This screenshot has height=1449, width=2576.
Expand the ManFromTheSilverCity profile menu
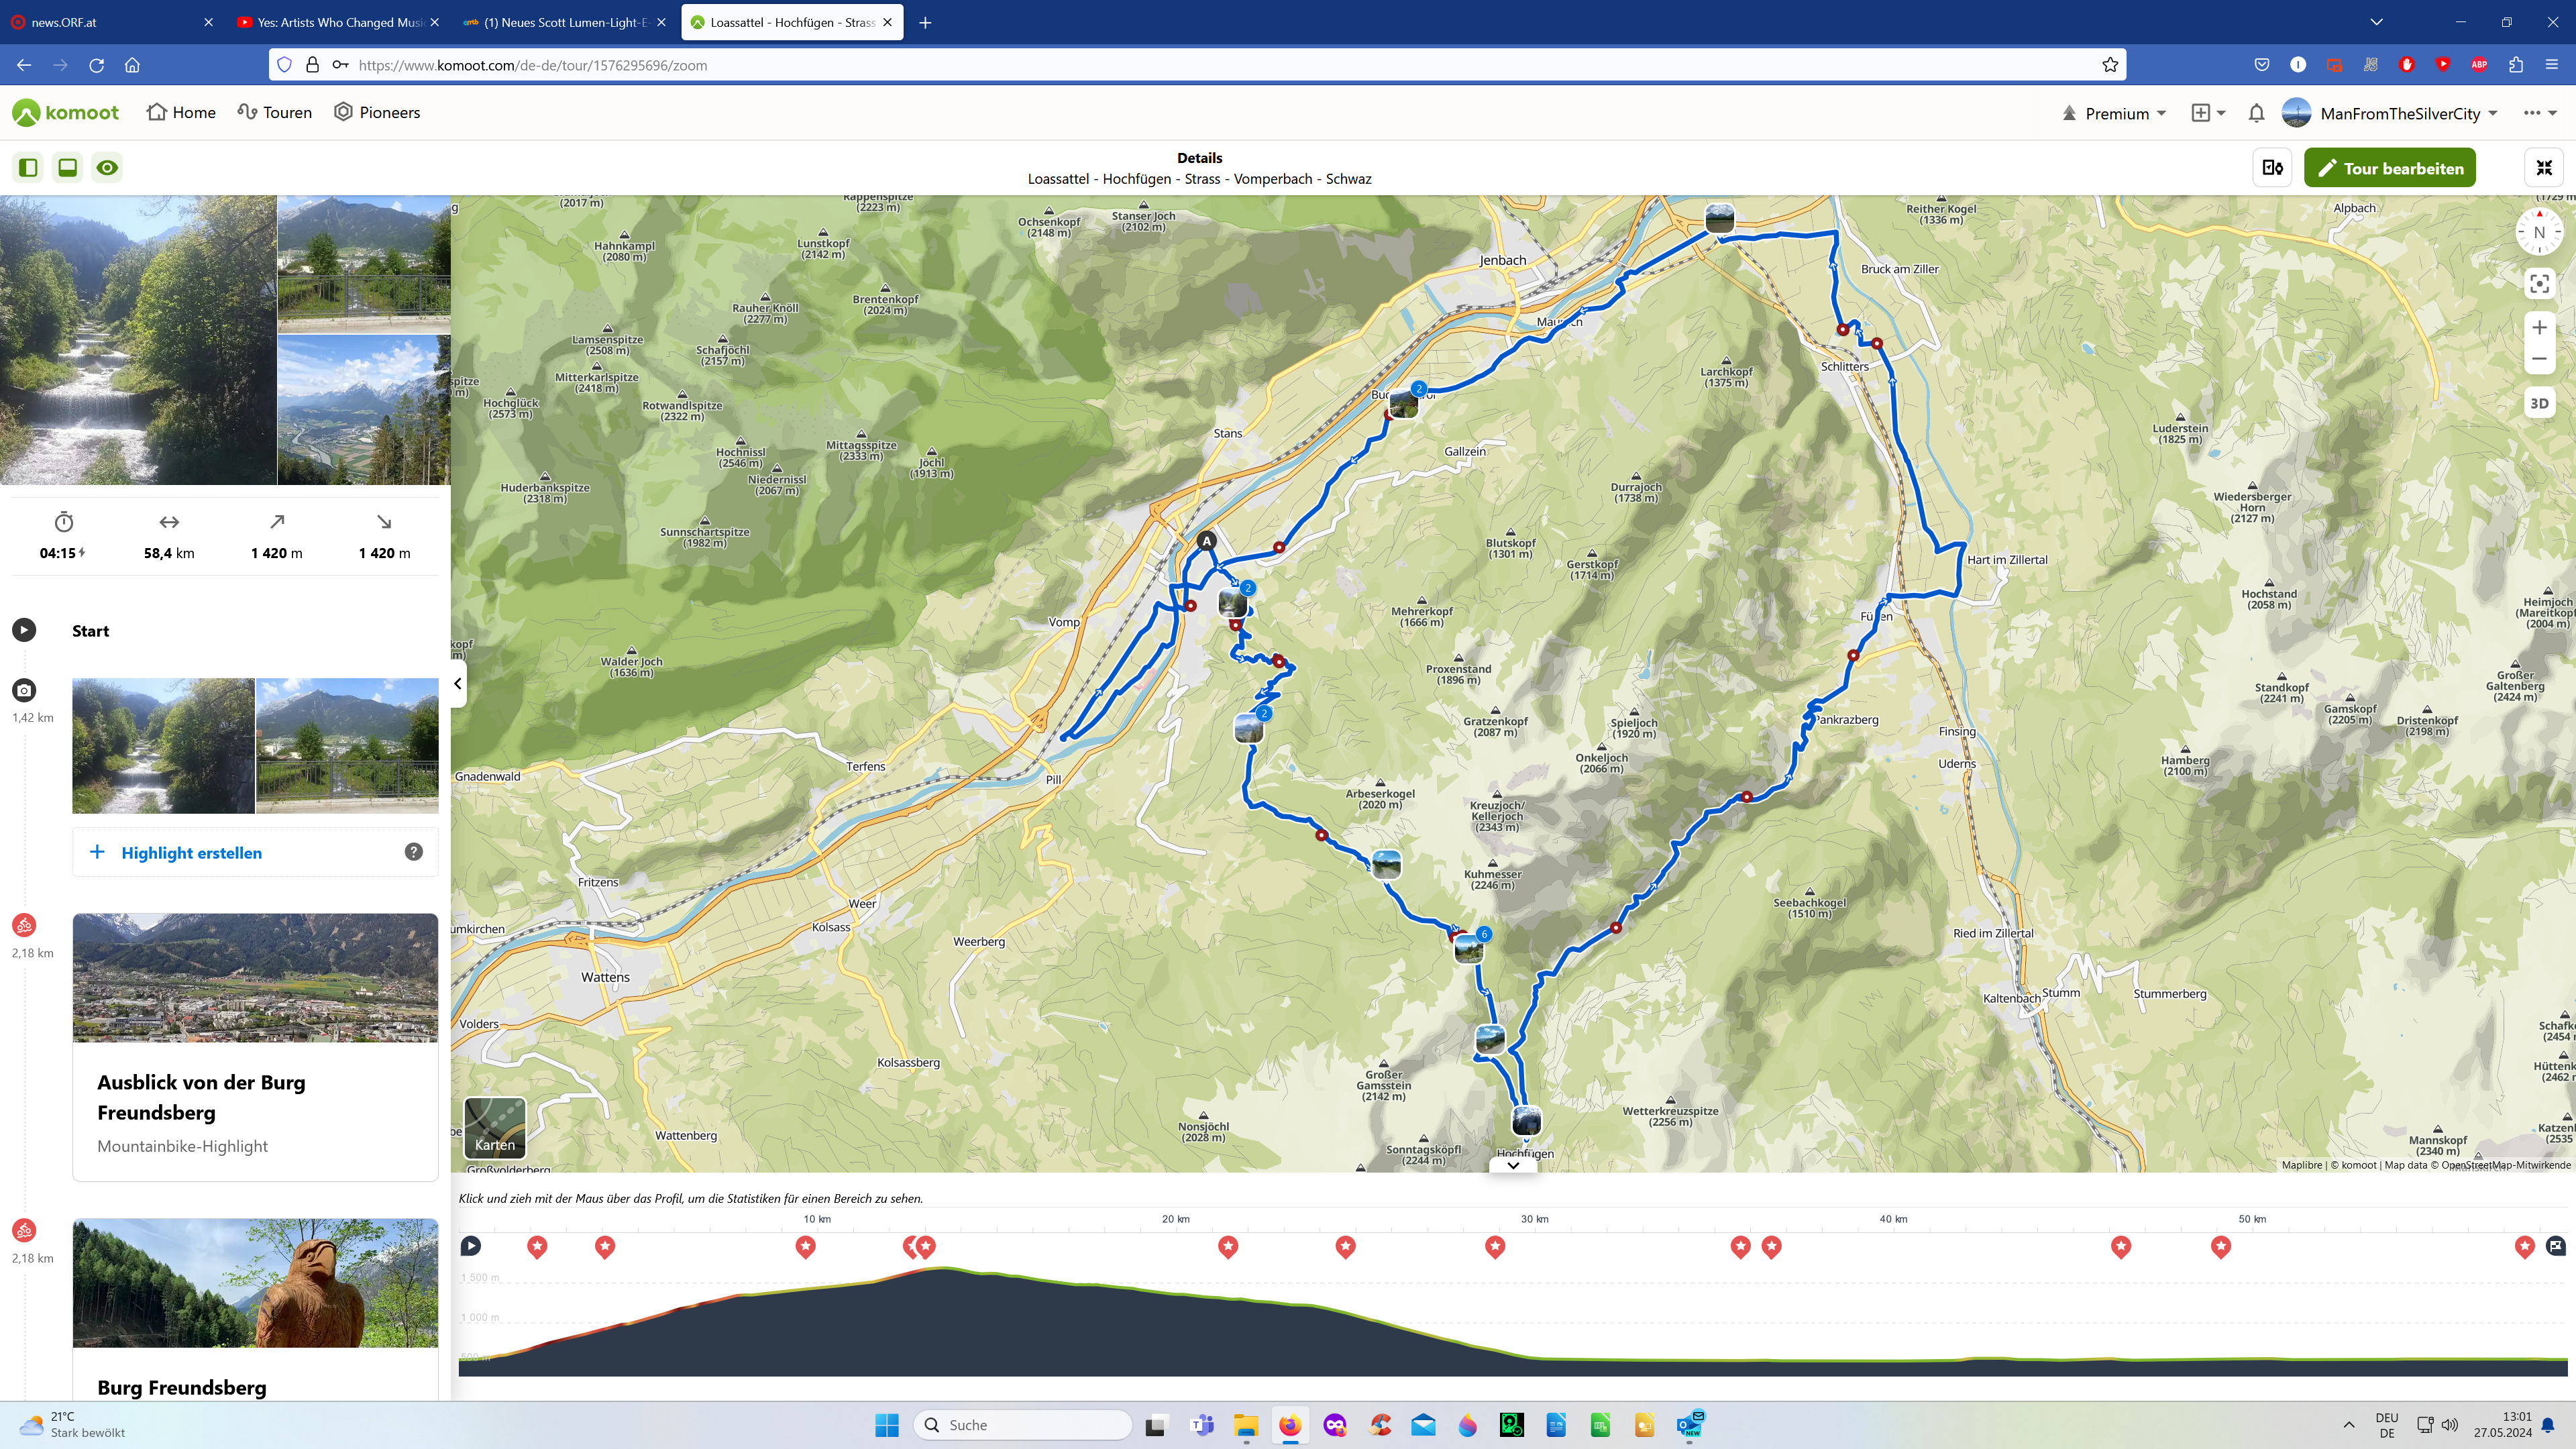2400,113
